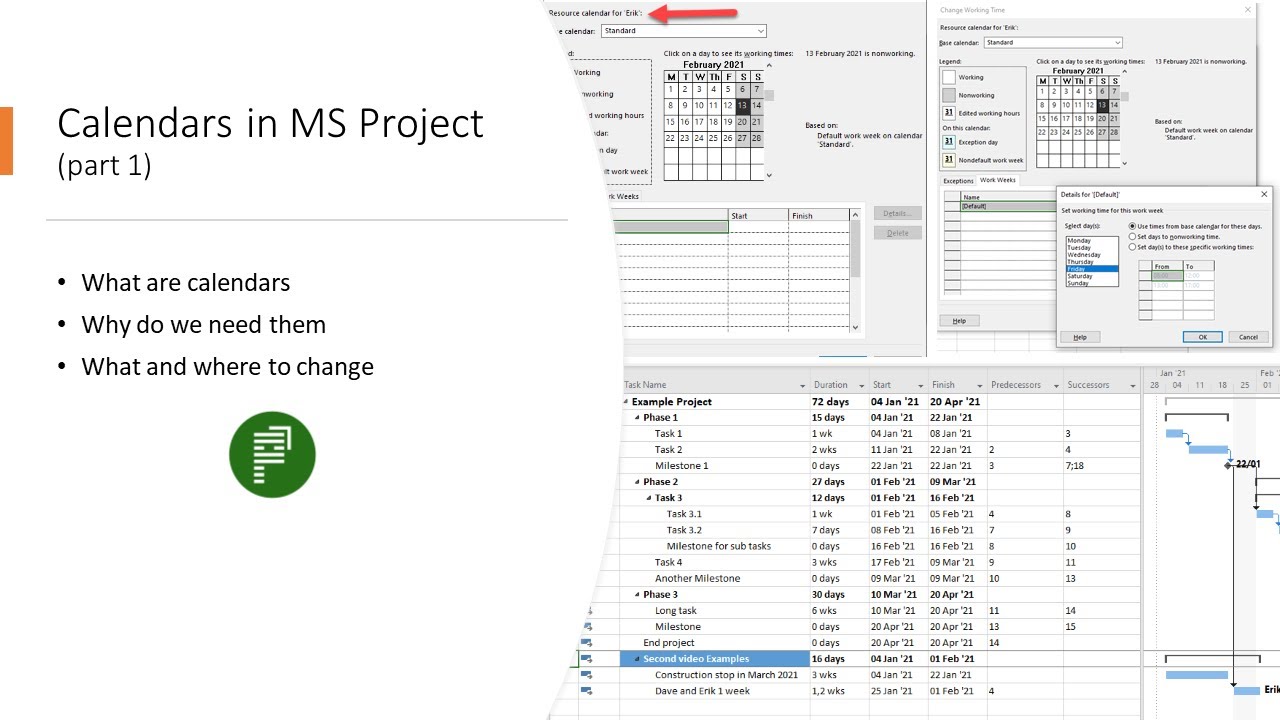Select Friday in the Select day(s) list

1092,269
